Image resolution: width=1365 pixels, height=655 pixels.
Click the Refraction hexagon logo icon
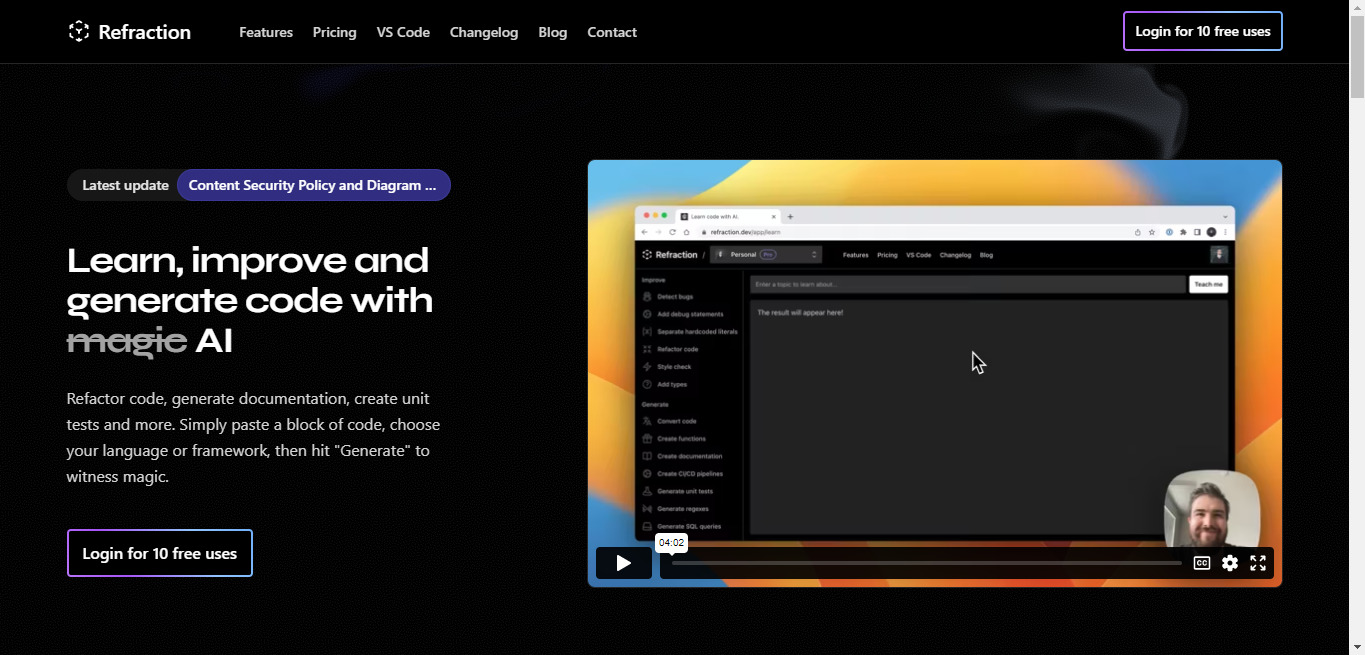point(79,32)
